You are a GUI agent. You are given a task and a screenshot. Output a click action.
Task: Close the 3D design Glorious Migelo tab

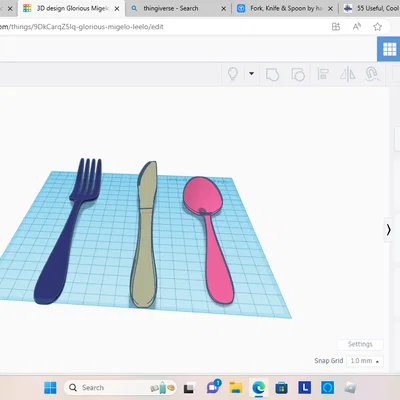(117, 9)
